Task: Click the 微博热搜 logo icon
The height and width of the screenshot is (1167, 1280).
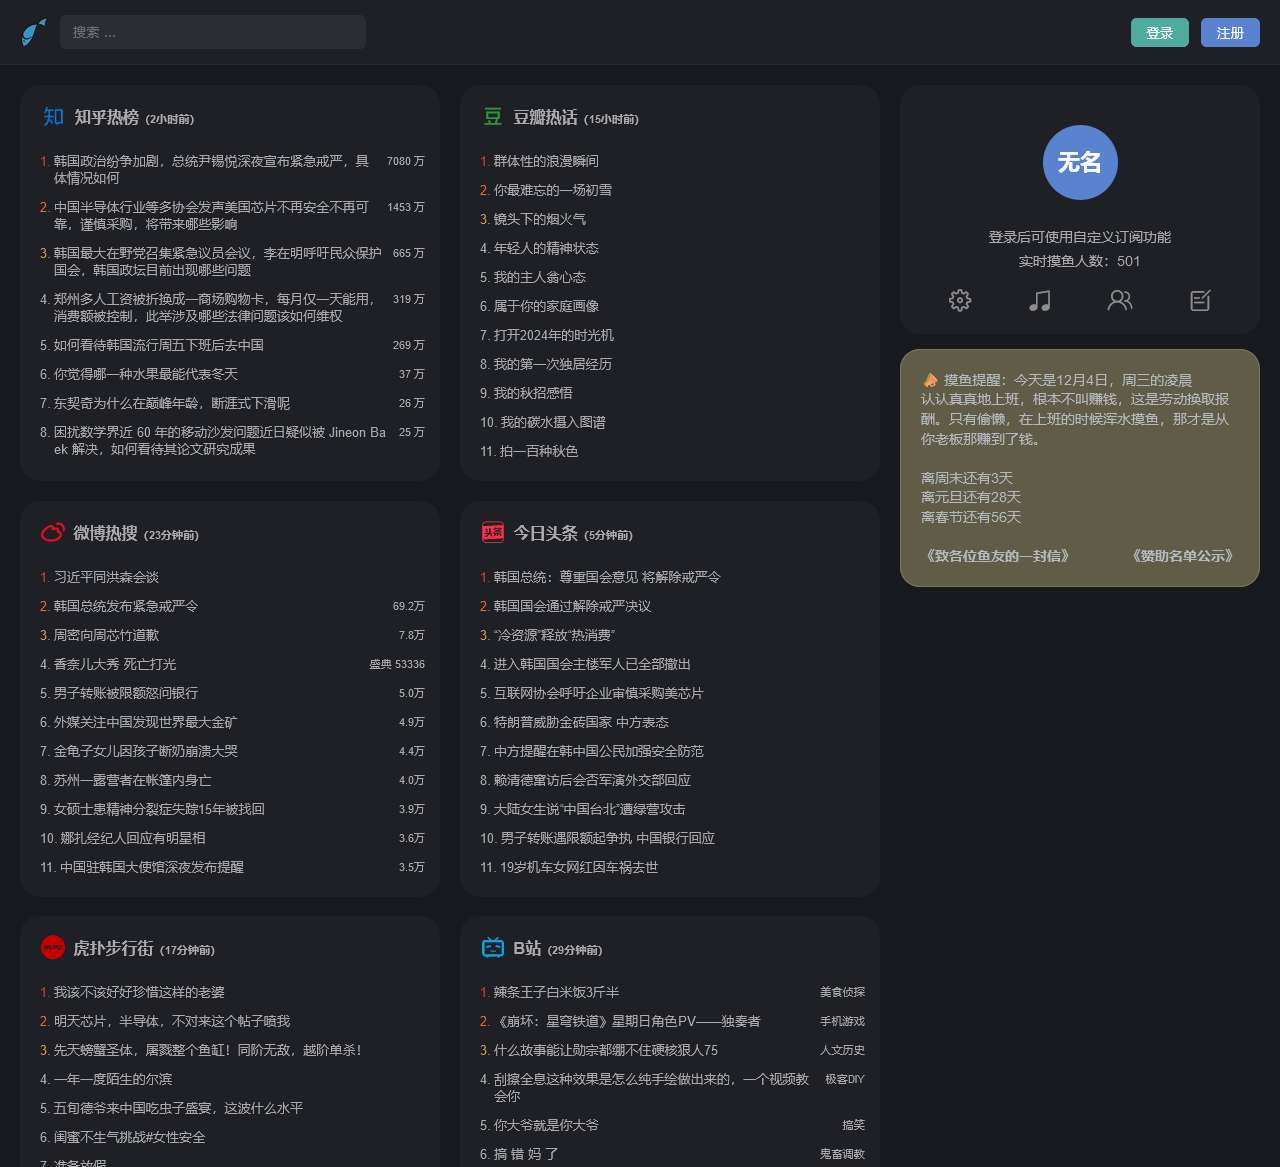Action: click(x=53, y=533)
